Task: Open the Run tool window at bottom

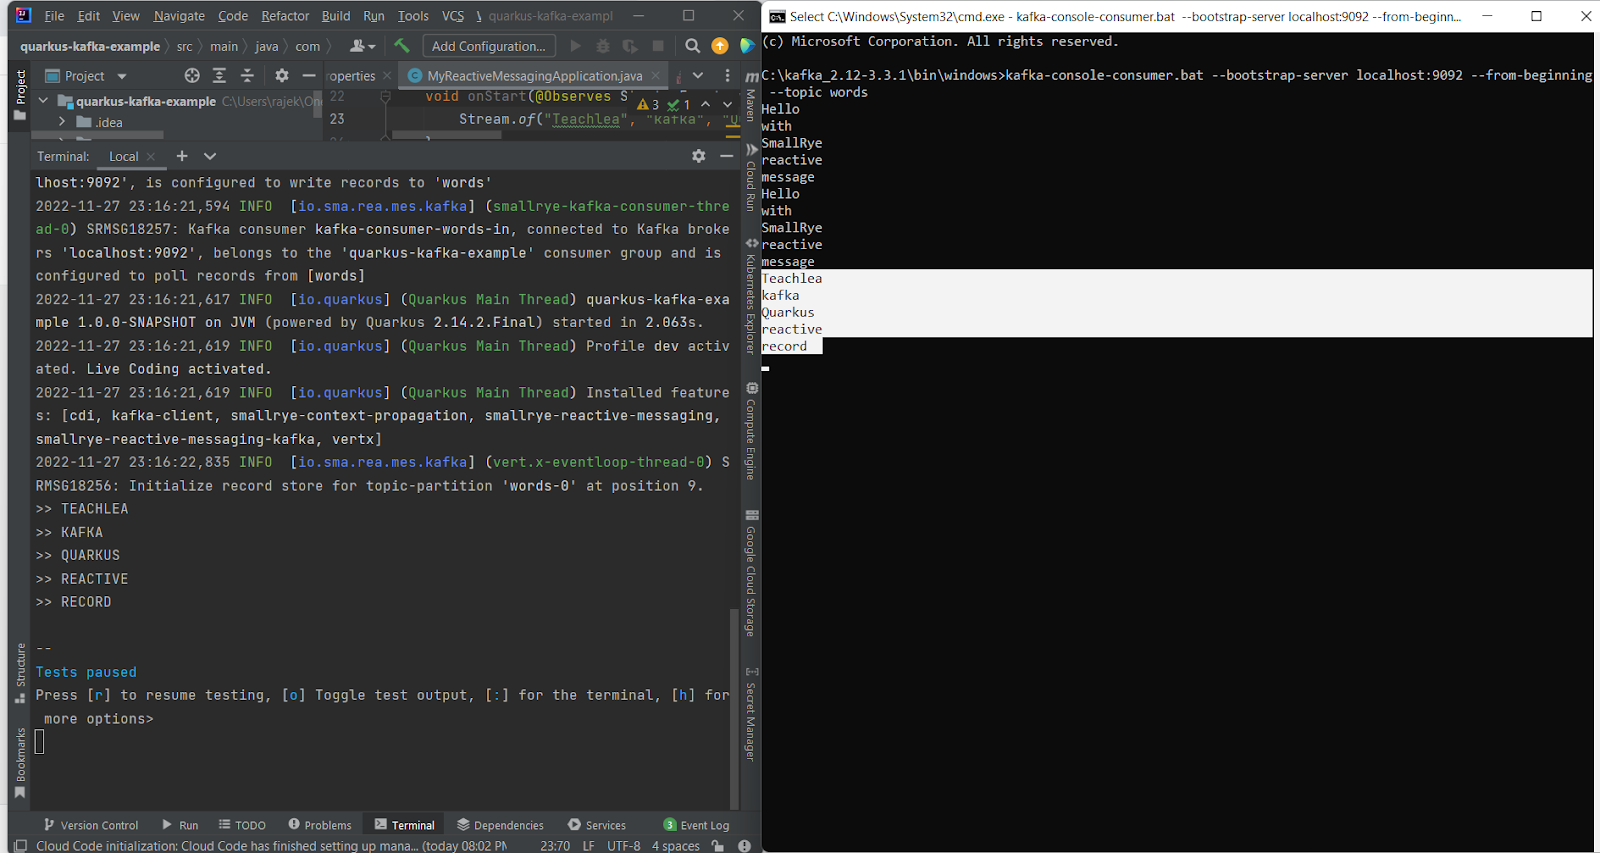Action: click(x=181, y=825)
